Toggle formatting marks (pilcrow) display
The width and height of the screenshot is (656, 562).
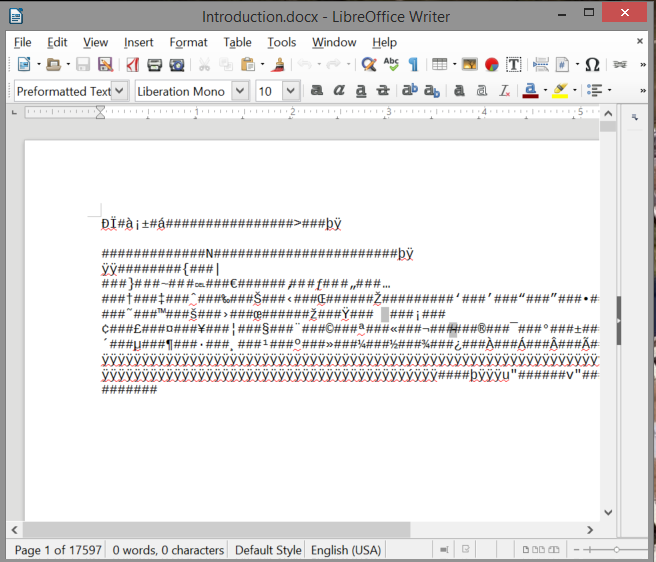click(413, 64)
